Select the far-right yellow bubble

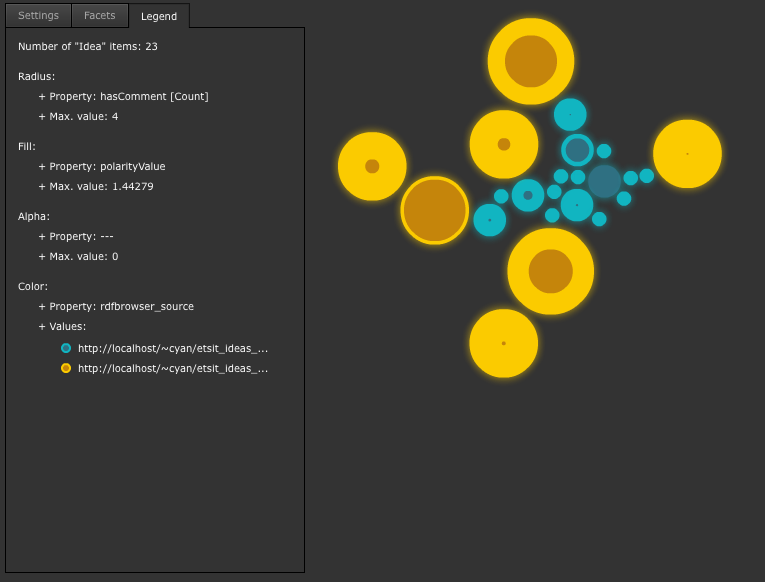pyautogui.click(x=687, y=154)
